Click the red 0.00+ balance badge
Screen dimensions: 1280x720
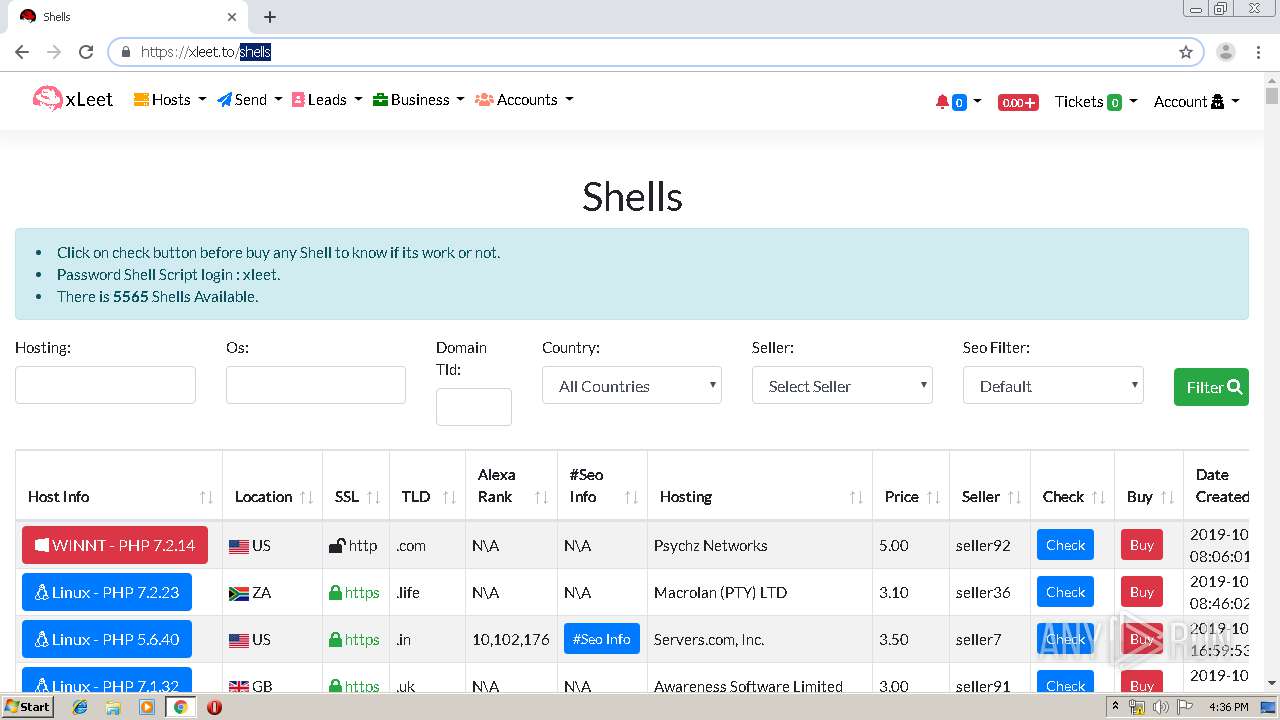click(1018, 102)
